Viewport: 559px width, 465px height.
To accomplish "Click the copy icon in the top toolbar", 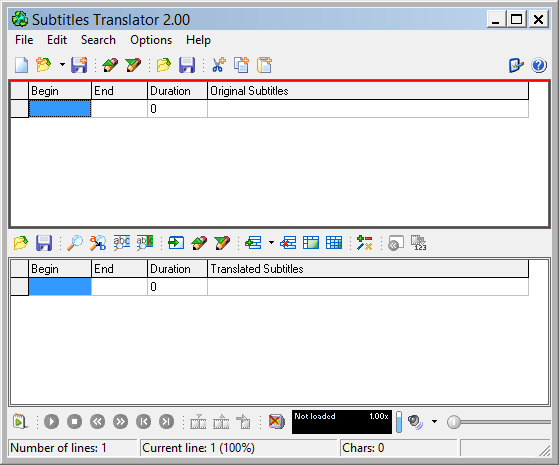I will [x=241, y=65].
